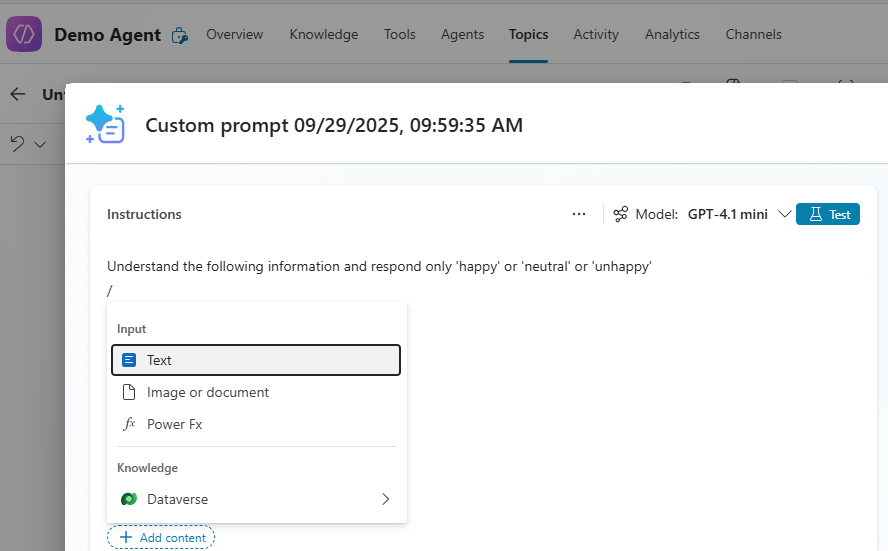The image size is (888, 551).
Task: Click the Text input icon in the menu
Action: pyautogui.click(x=129, y=360)
